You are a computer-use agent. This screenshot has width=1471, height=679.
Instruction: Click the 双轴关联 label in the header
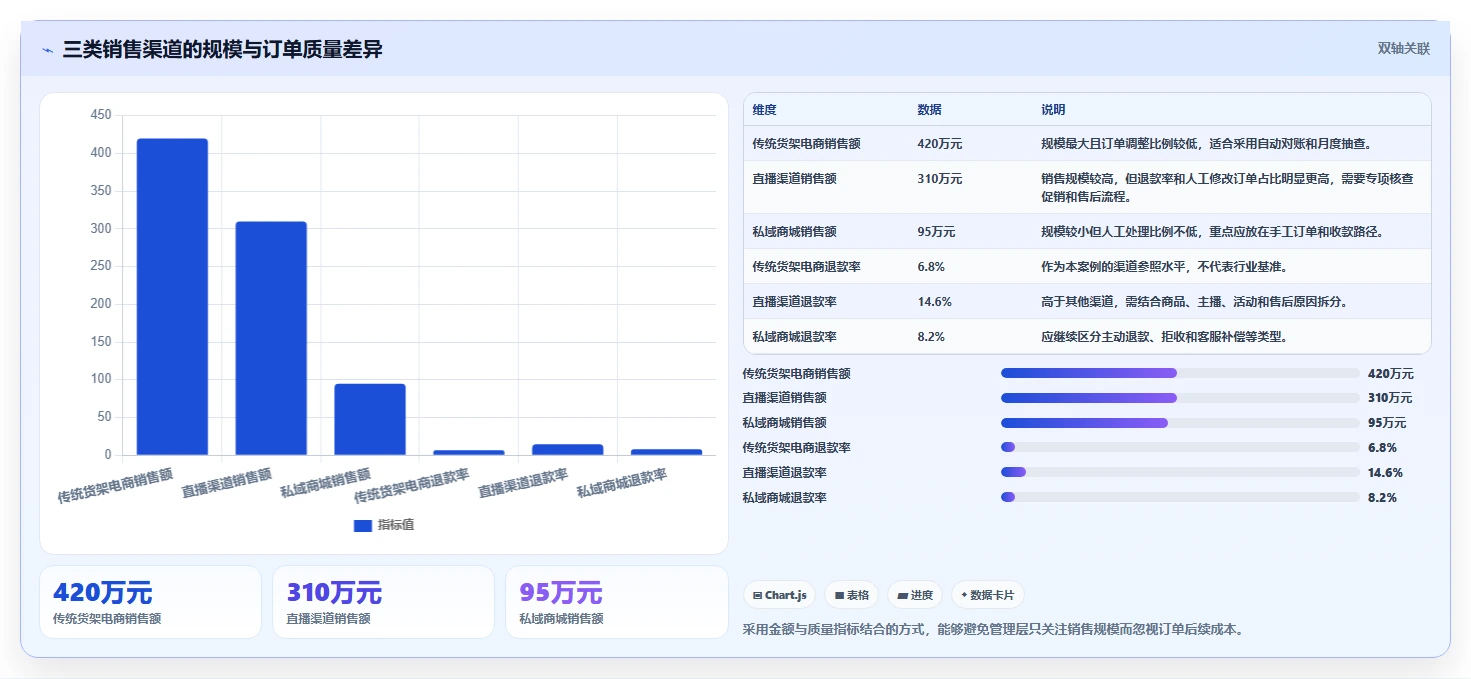(1404, 48)
